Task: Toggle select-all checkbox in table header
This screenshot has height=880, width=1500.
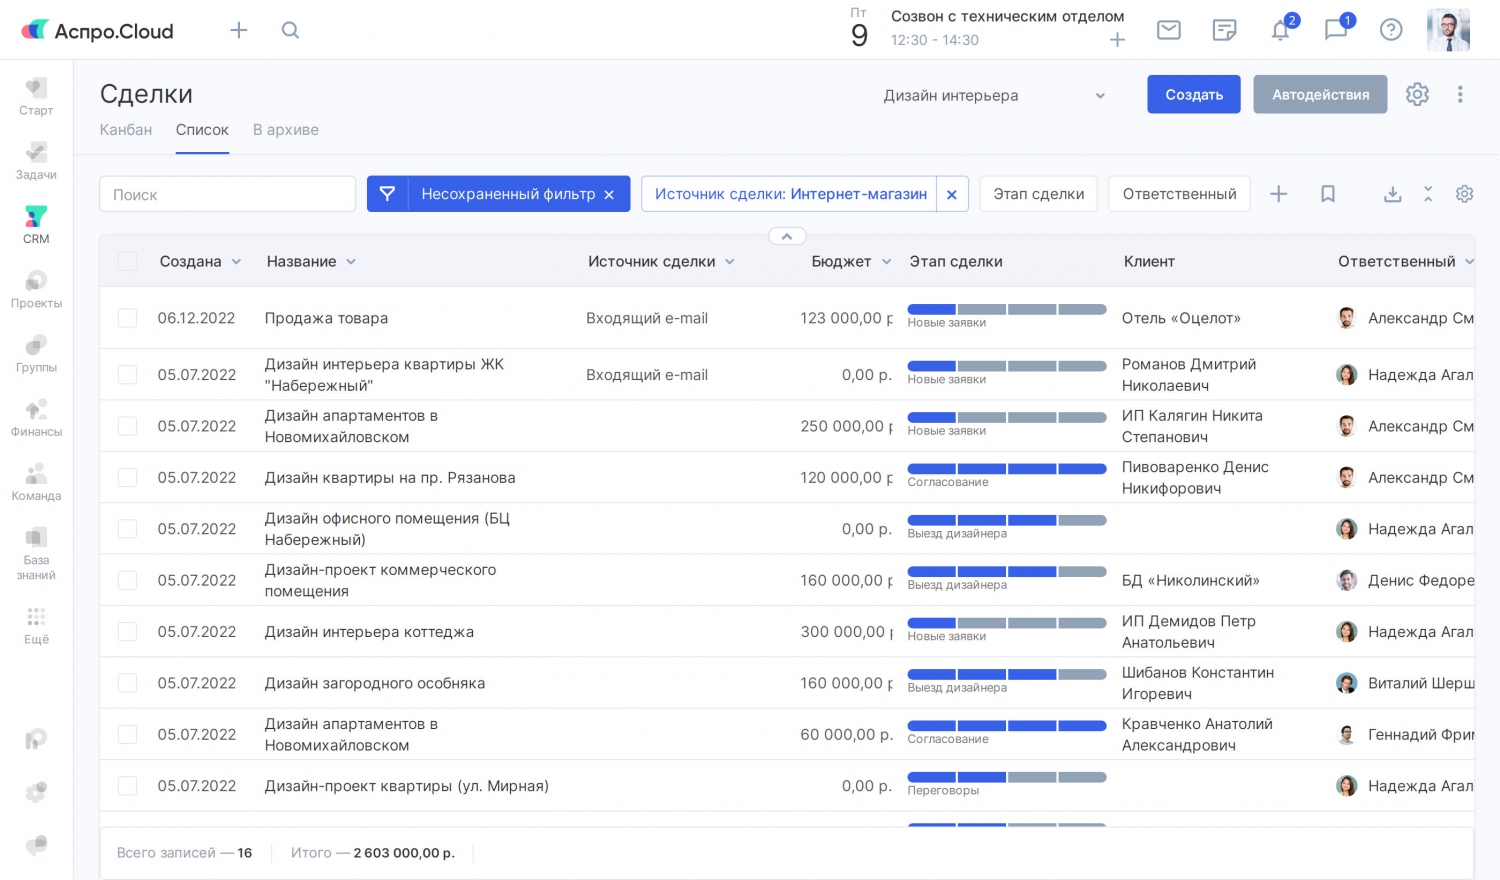Action: 128,261
